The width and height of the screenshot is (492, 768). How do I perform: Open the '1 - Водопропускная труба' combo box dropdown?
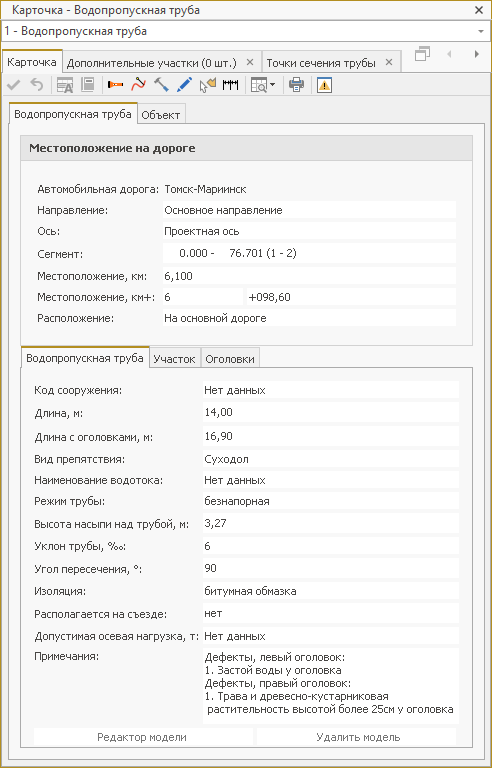480,31
